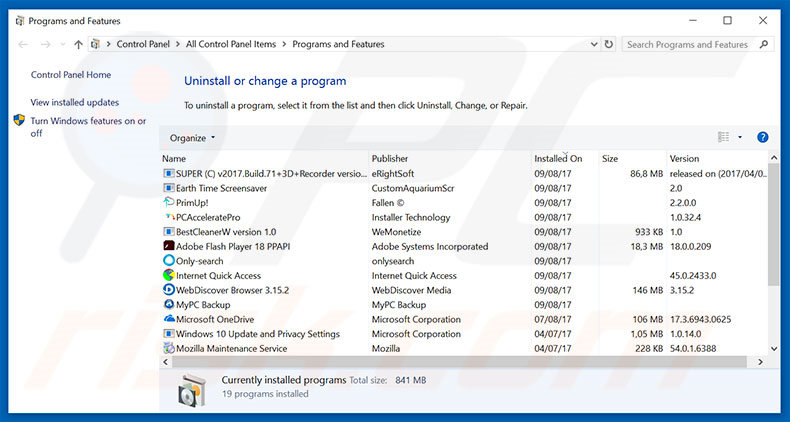Click the help question mark icon

pyautogui.click(x=762, y=137)
